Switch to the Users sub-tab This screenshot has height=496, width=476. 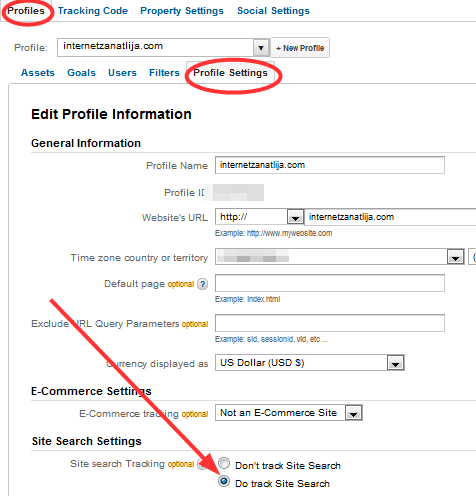(122, 73)
